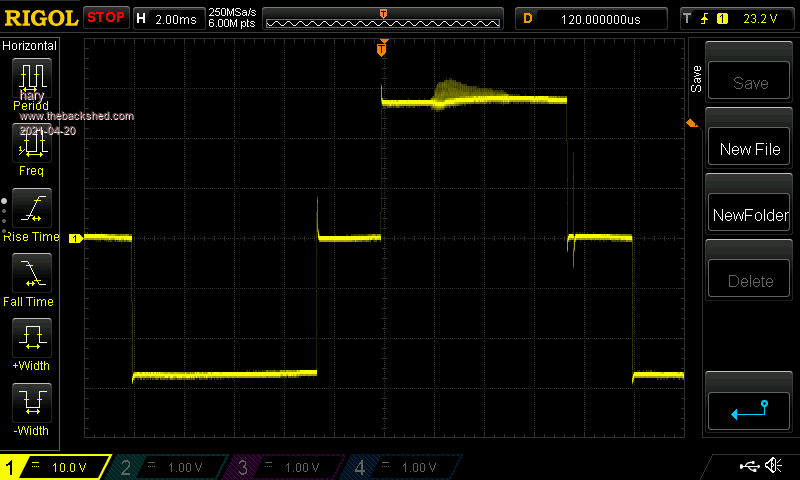Screen dimensions: 800x480
Task: Click the New File button
Action: pos(749,149)
